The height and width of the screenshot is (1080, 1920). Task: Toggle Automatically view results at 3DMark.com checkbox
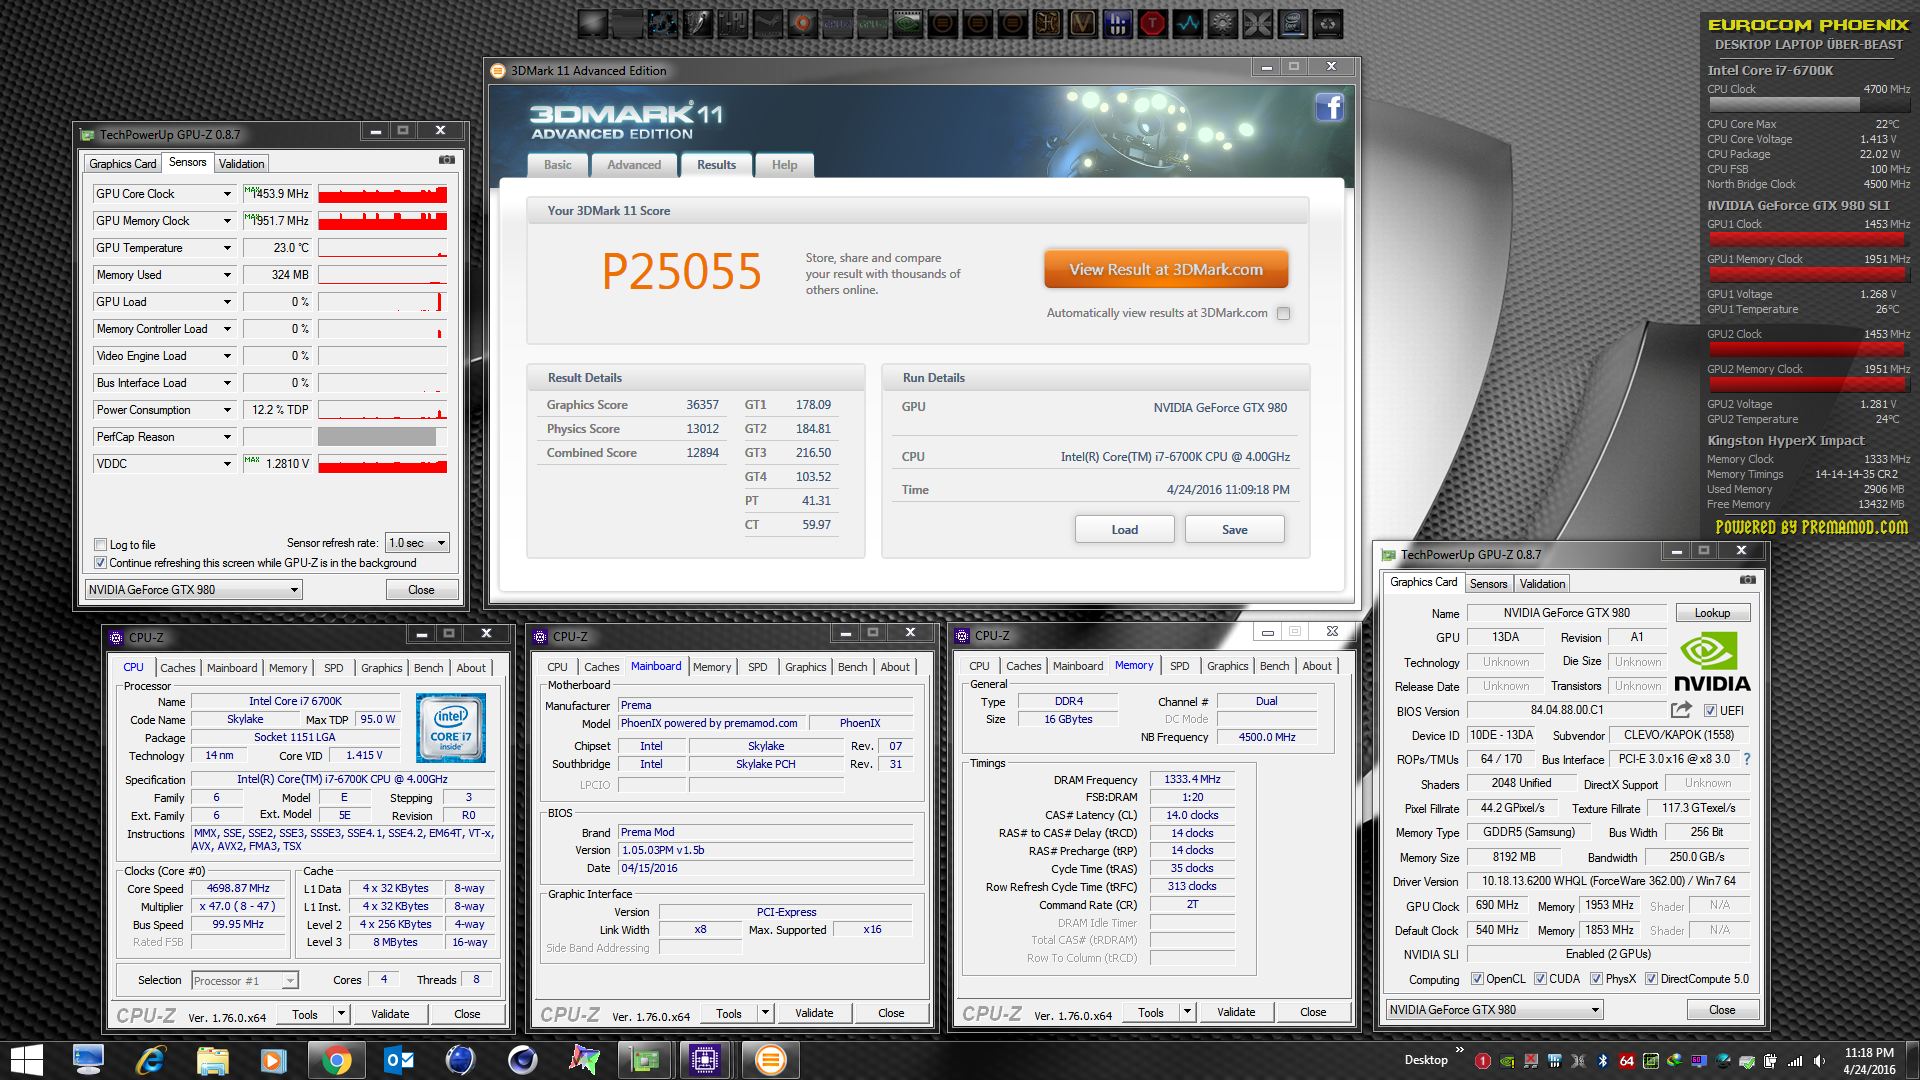coord(1283,313)
